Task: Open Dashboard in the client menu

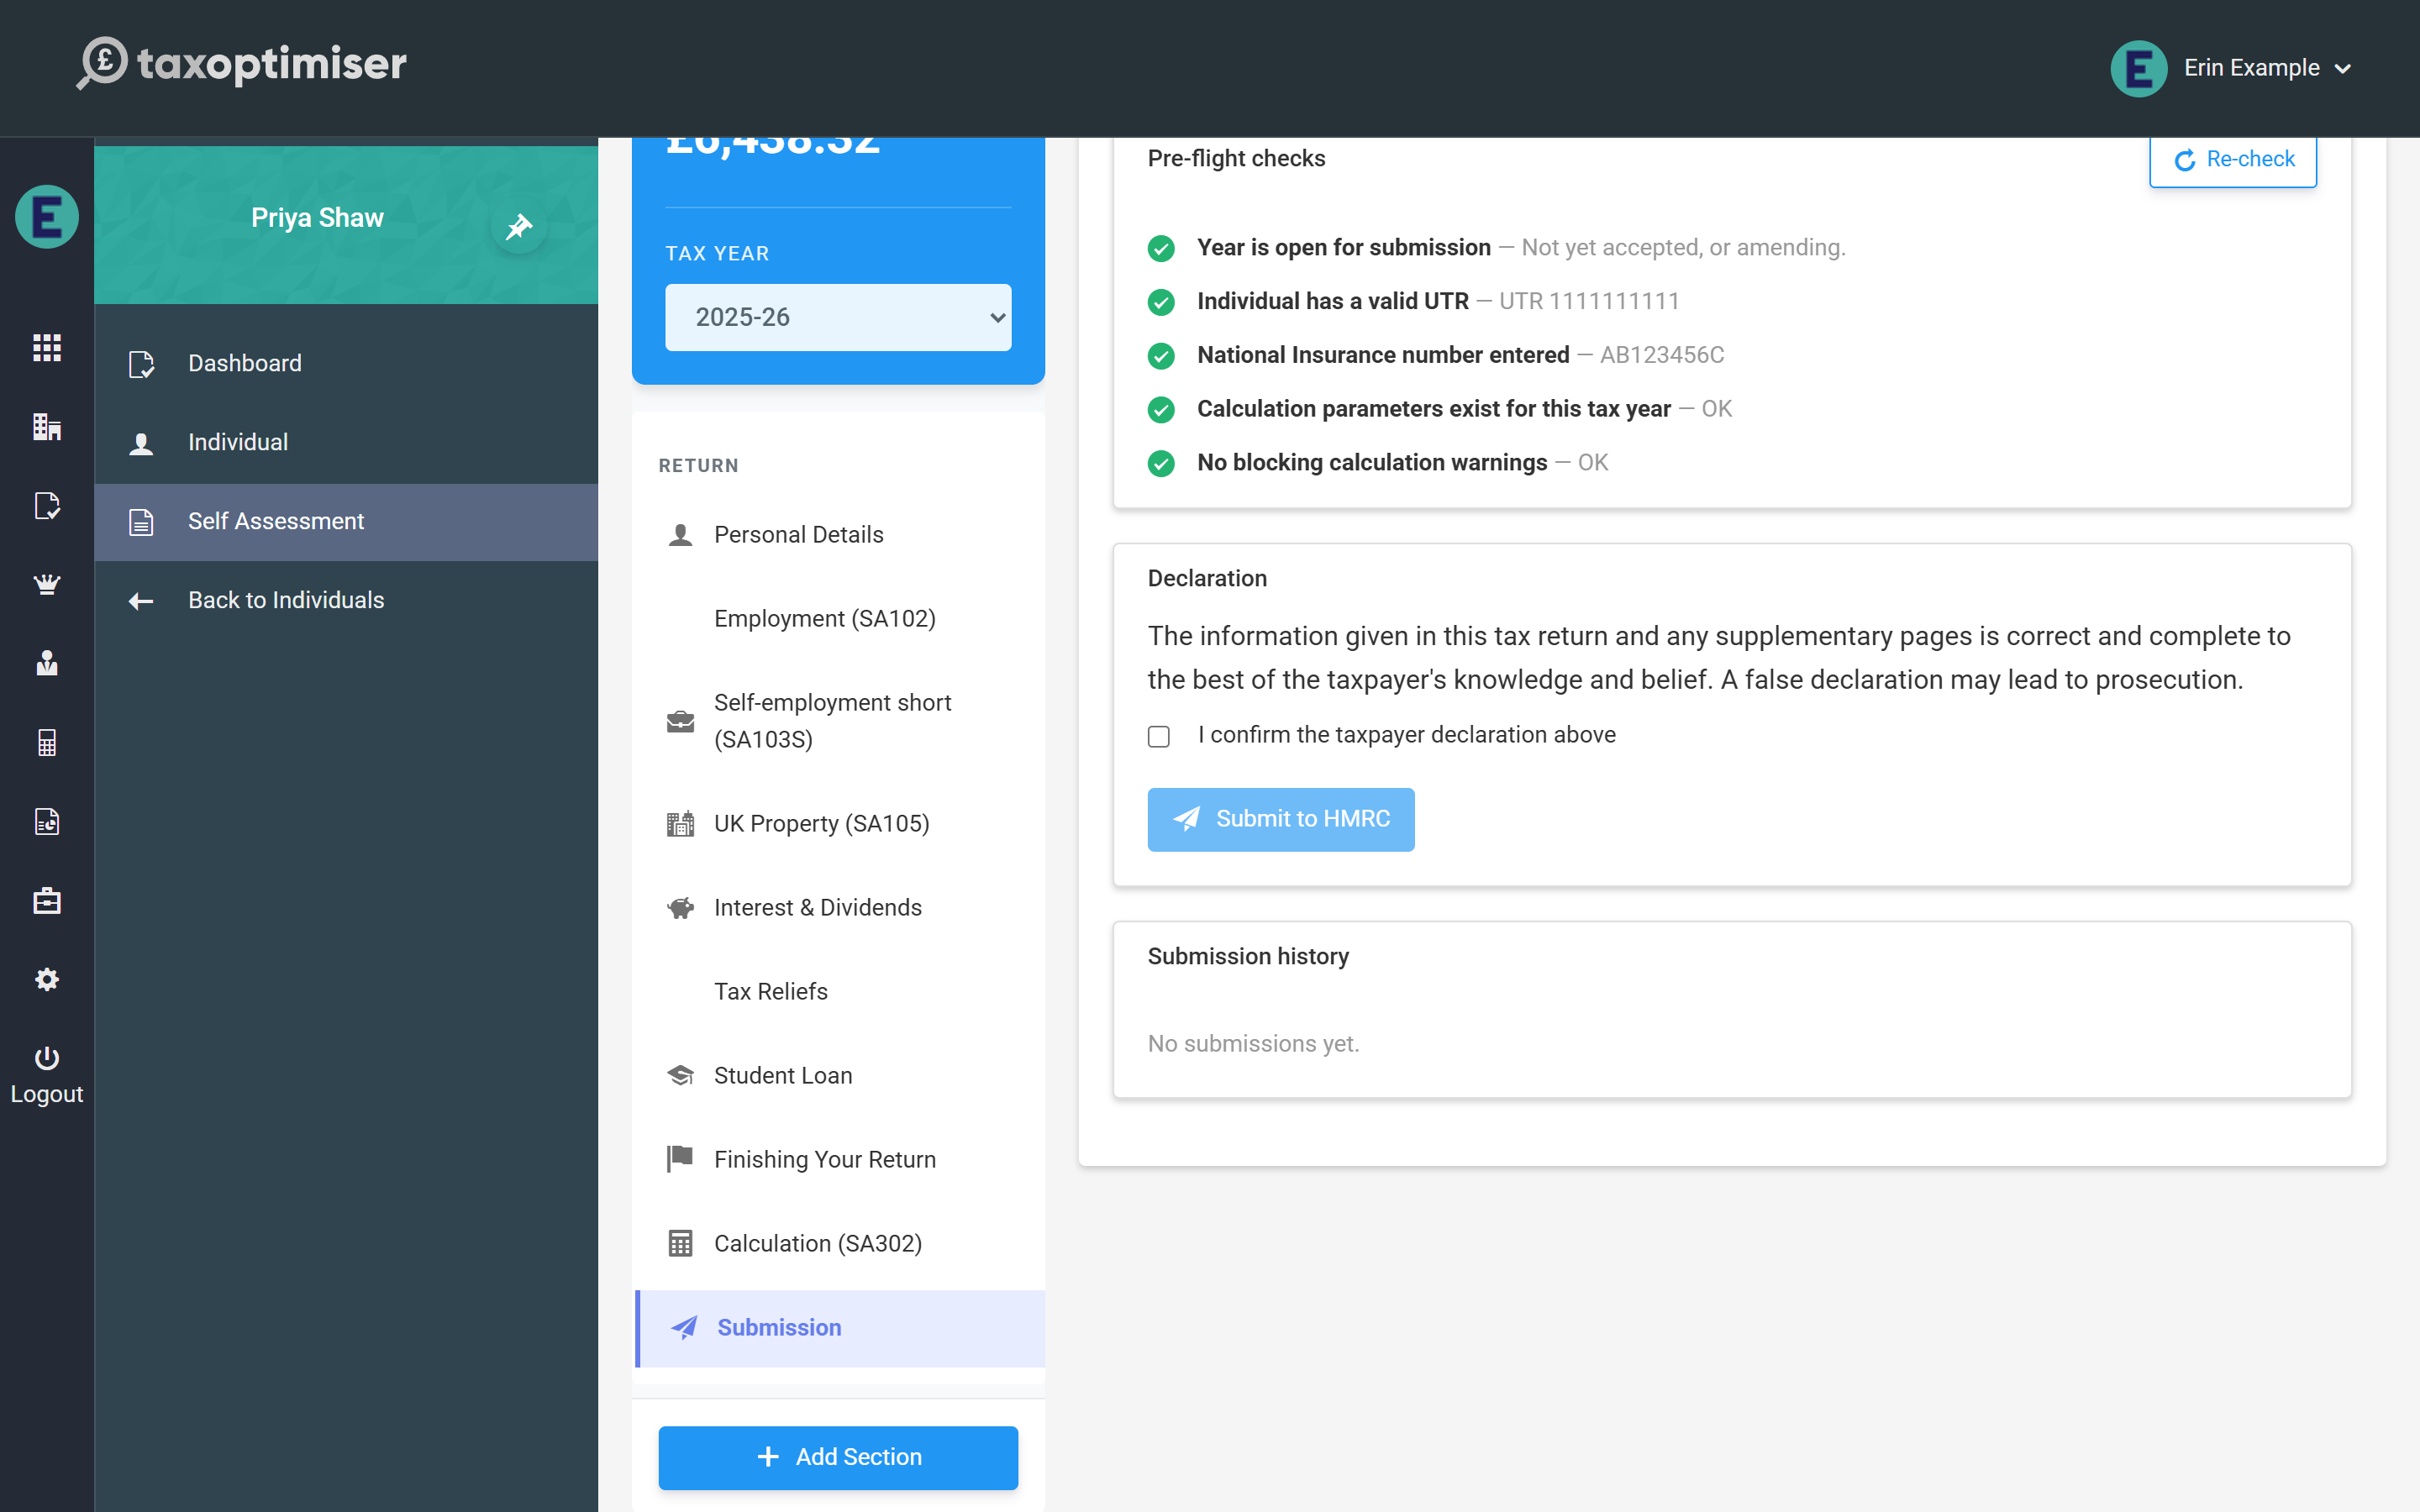Action: (346, 364)
